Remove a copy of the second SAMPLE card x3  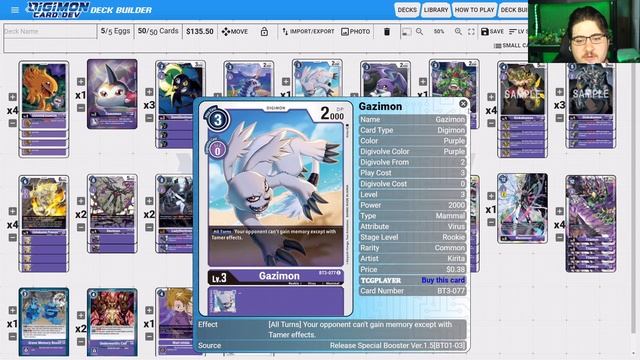(x=560, y=118)
